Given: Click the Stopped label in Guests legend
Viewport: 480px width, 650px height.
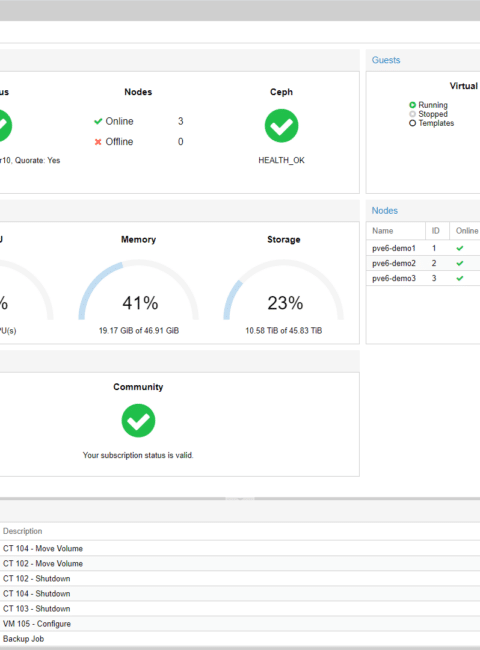Looking at the screenshot, I should tap(433, 114).
